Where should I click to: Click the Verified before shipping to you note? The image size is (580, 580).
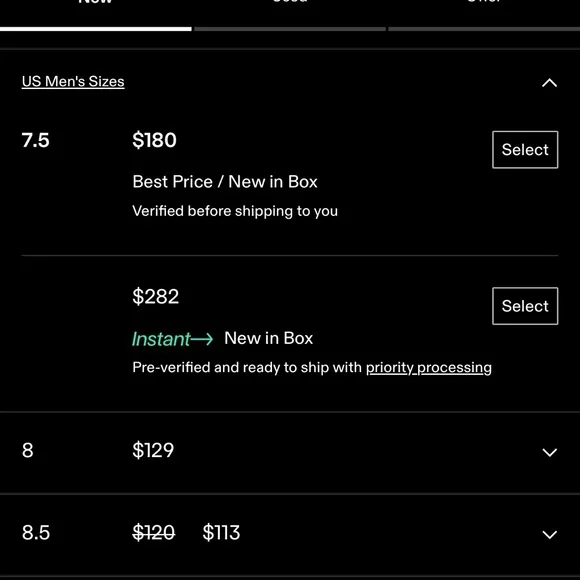(x=235, y=211)
